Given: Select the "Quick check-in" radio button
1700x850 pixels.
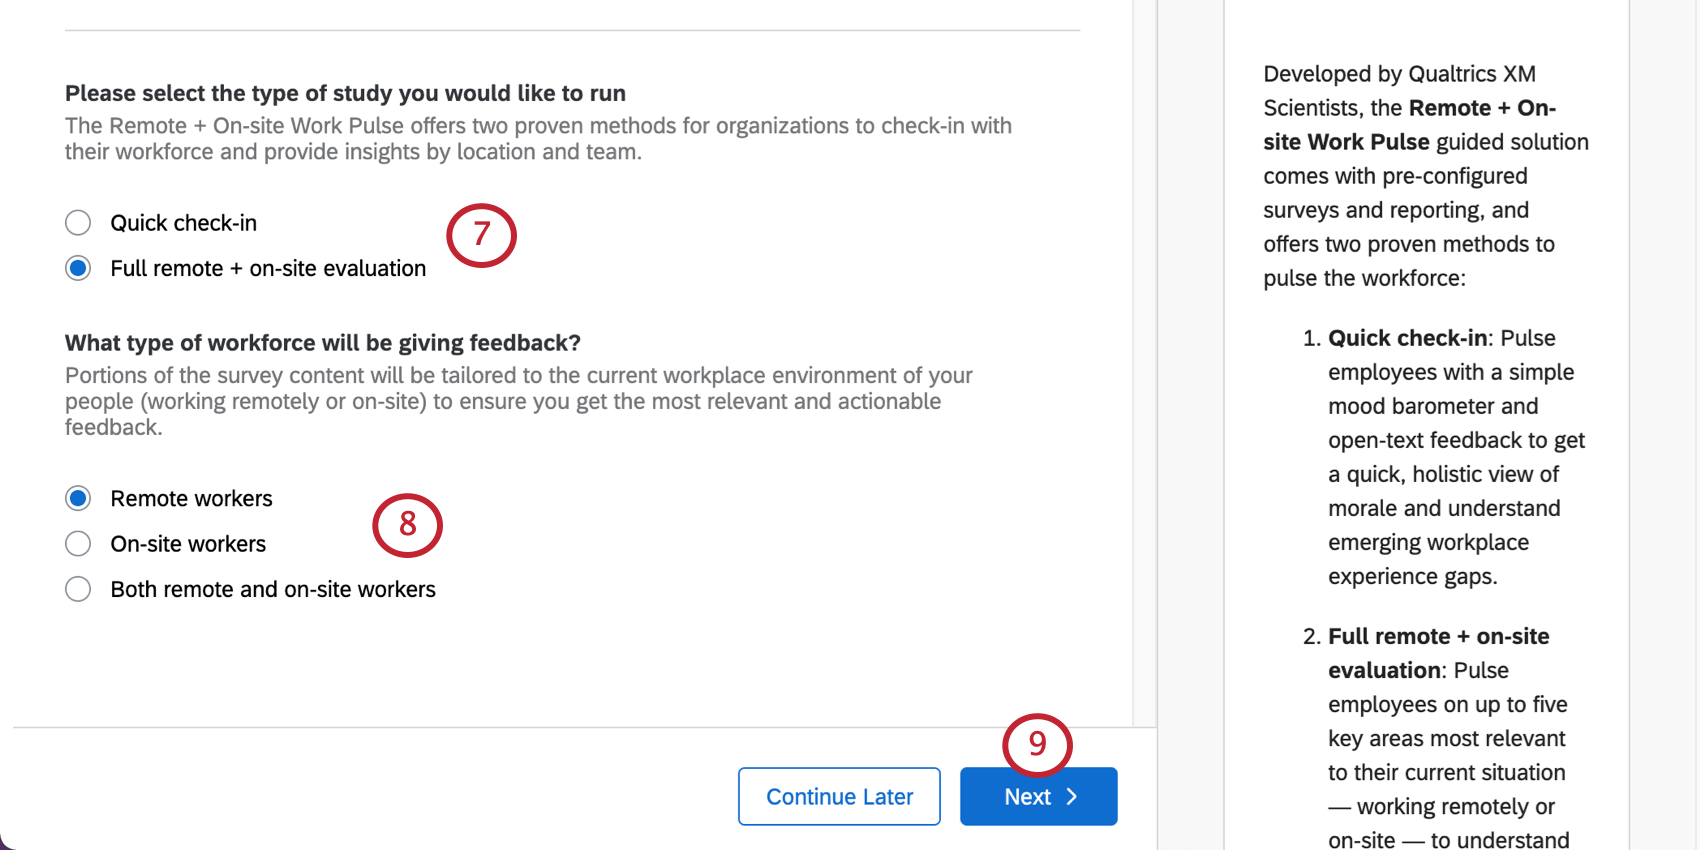Looking at the screenshot, I should [78, 222].
